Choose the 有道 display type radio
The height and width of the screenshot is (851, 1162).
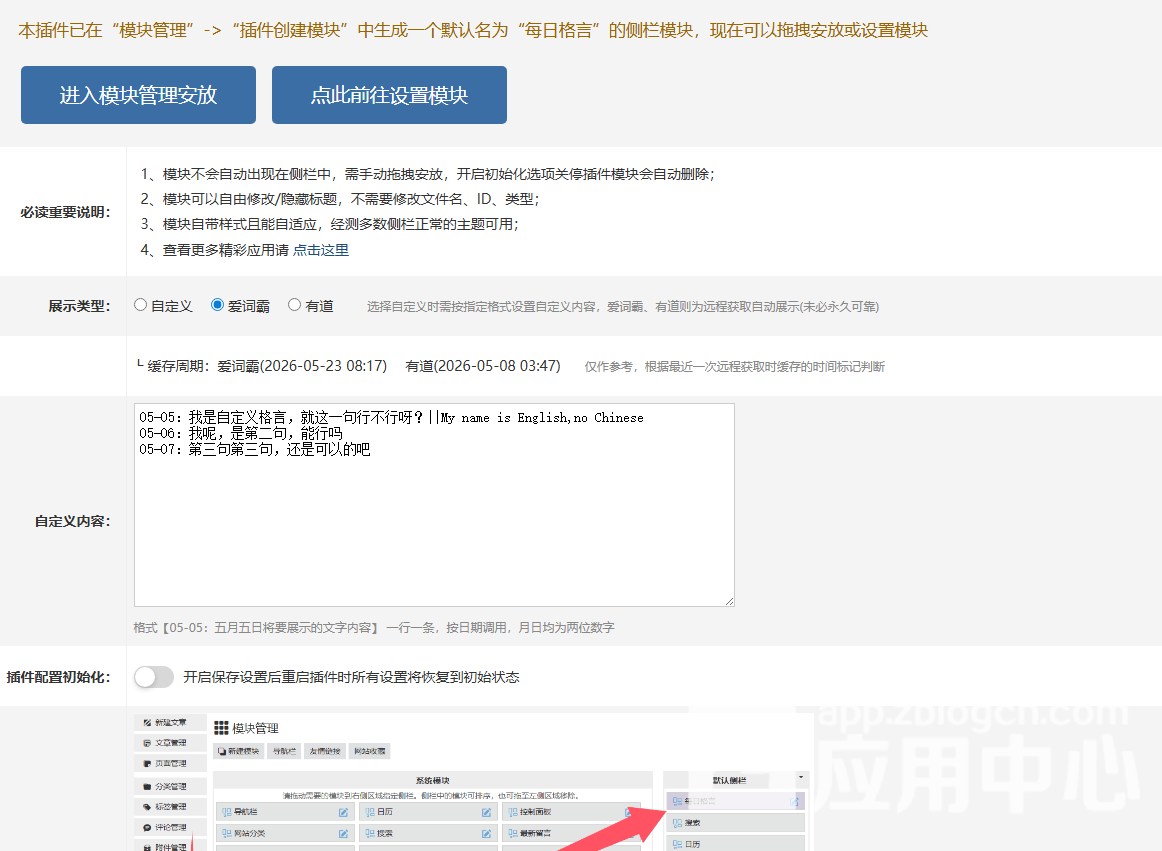[294, 305]
